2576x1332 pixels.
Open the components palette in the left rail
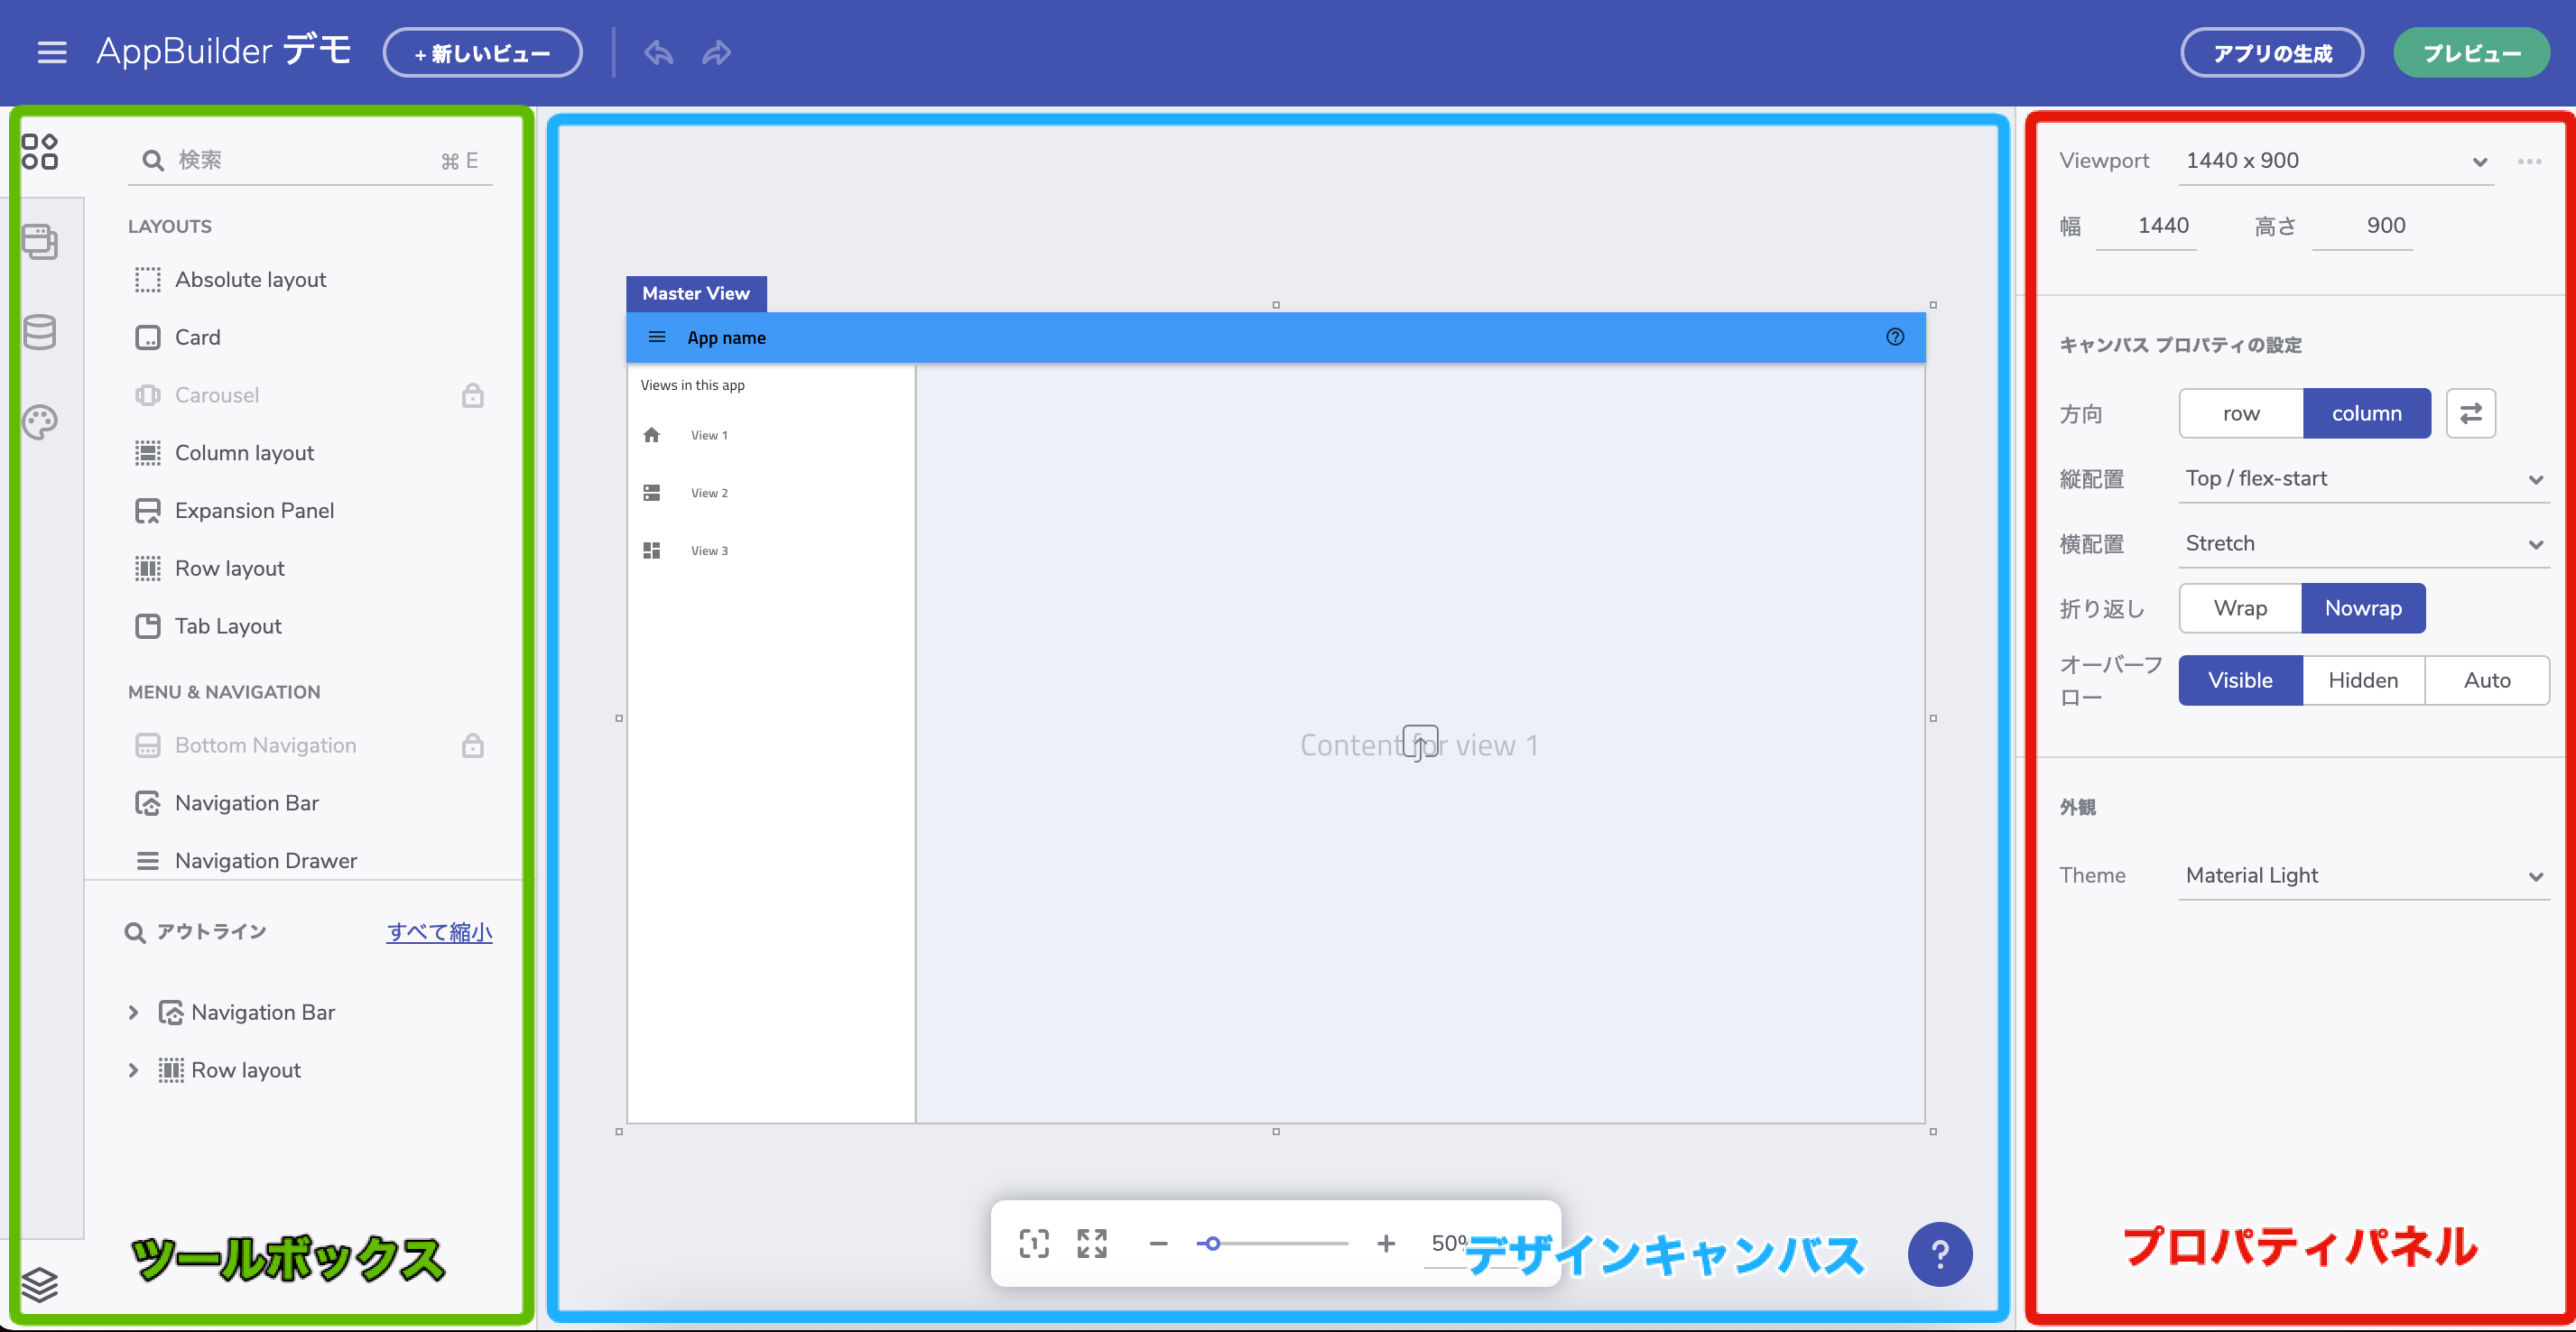40,152
